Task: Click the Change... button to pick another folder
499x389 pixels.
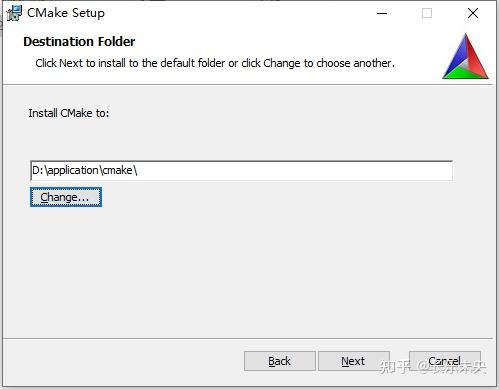Action: pos(66,197)
